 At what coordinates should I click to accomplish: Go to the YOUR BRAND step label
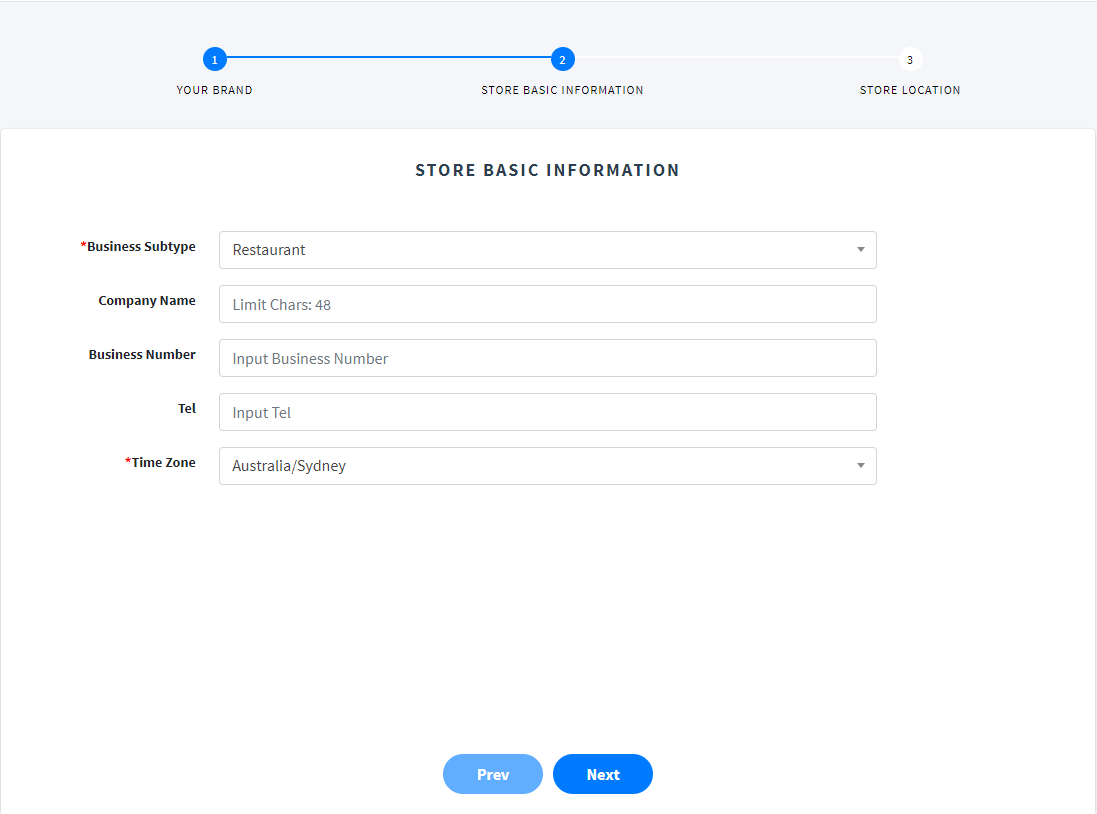(214, 90)
